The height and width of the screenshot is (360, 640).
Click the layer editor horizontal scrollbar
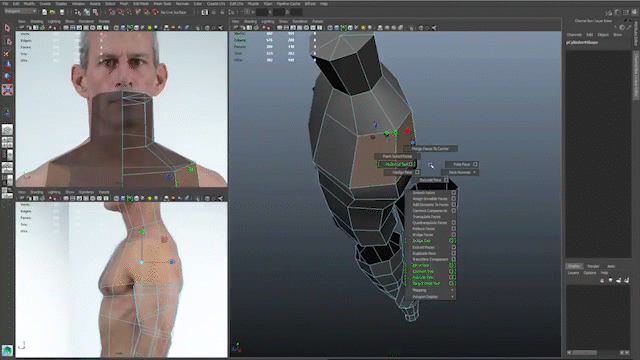(x=584, y=352)
